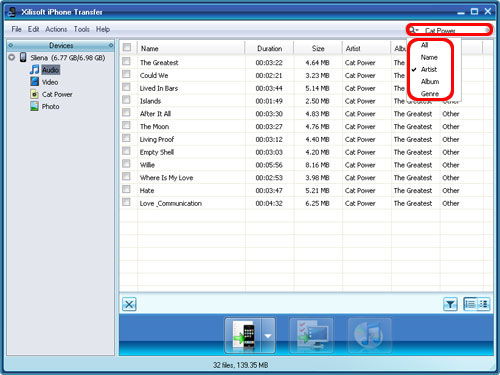This screenshot has height=375, width=500.
Task: Check the box for Hate
Action: (x=126, y=189)
